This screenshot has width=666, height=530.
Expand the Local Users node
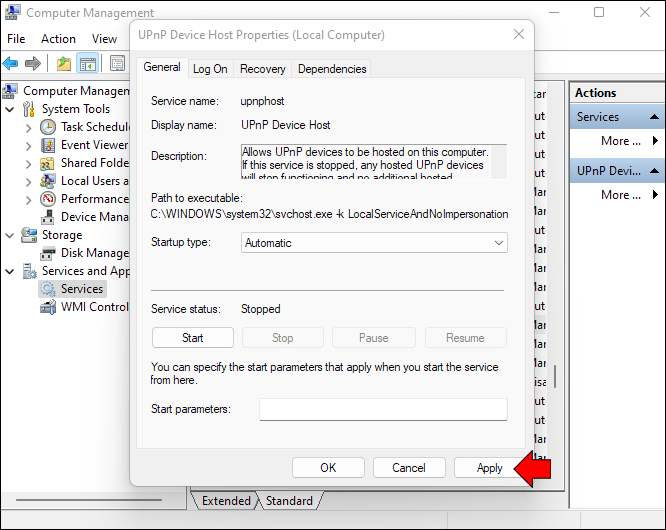click(x=28, y=182)
